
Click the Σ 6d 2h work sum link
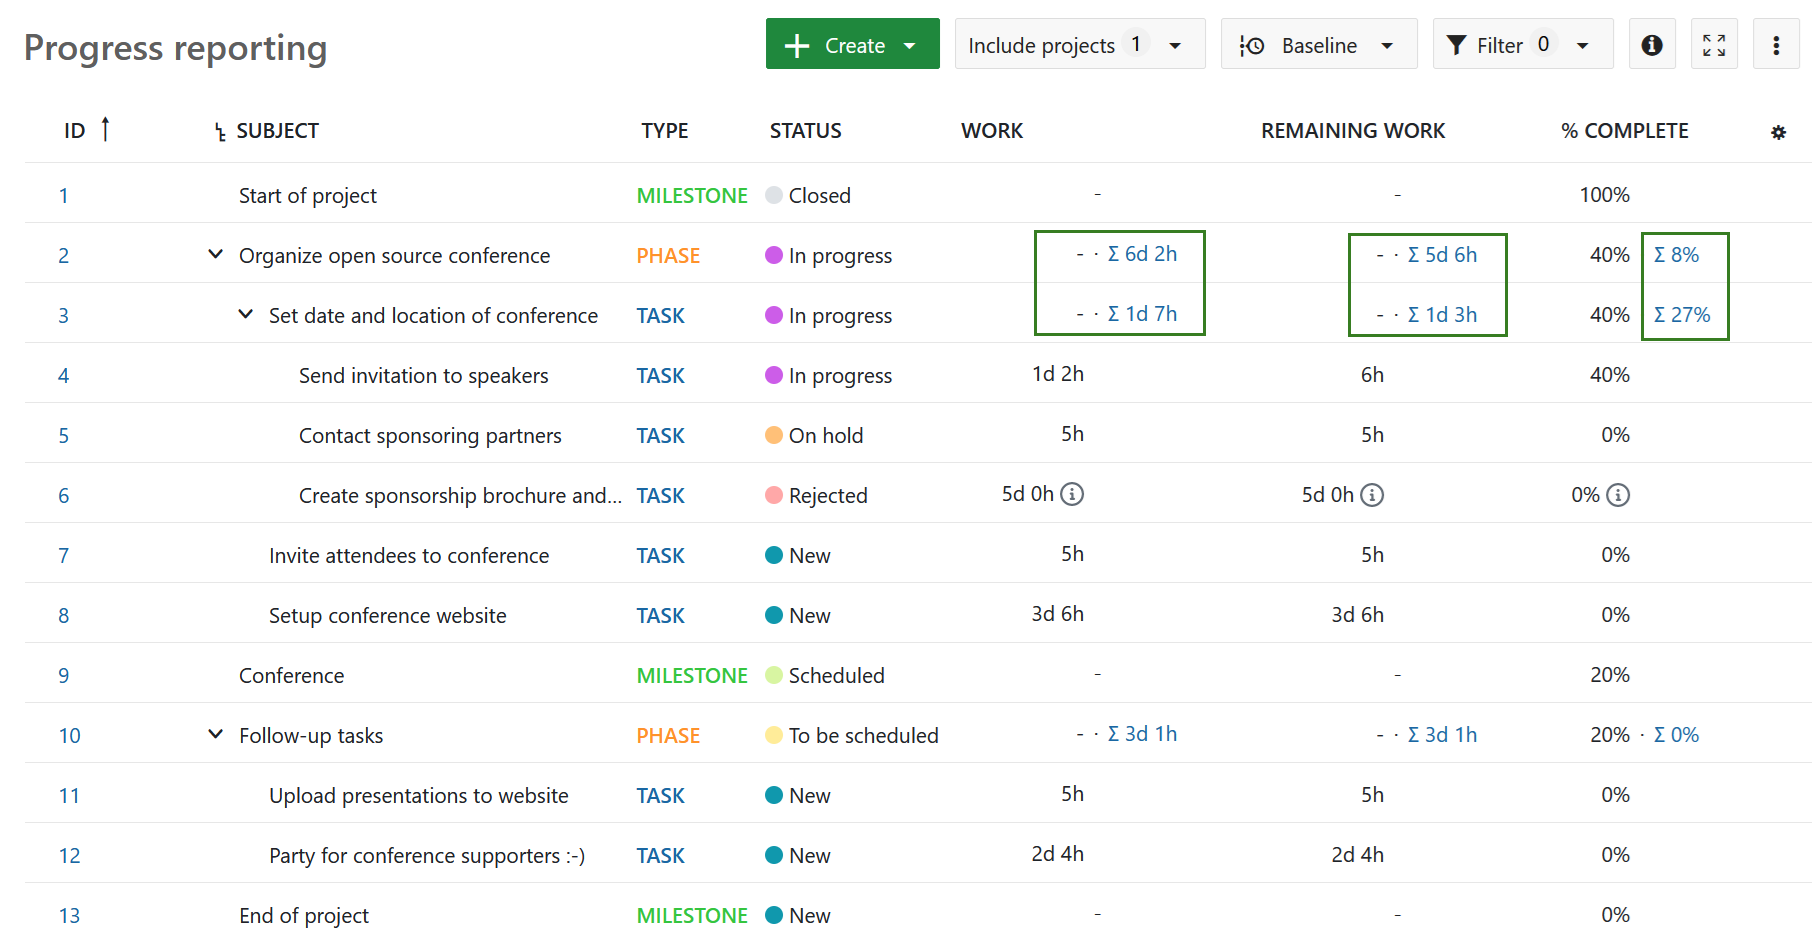click(x=1142, y=254)
